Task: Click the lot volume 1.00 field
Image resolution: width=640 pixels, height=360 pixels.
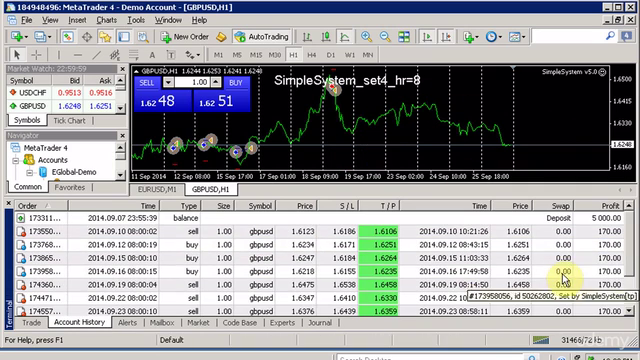Action: 192,82
